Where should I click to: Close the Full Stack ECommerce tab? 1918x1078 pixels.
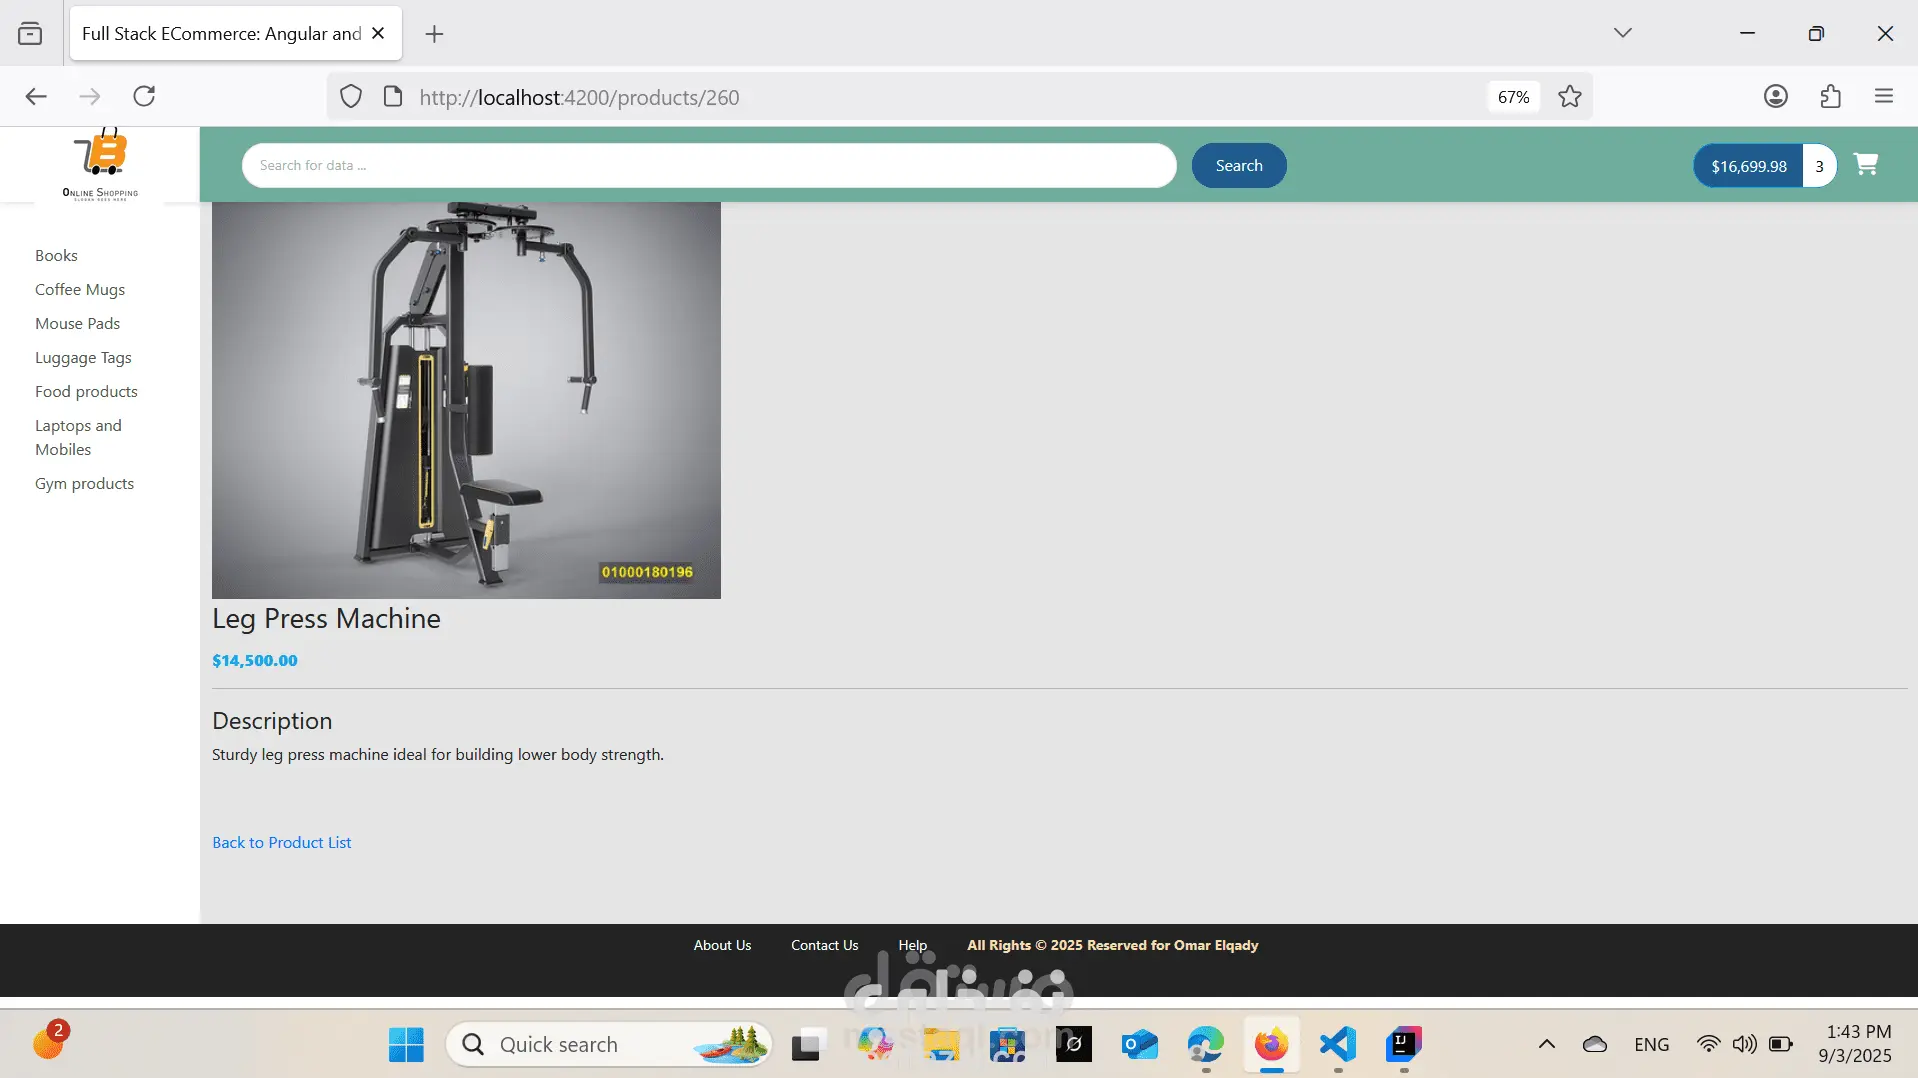tap(378, 33)
